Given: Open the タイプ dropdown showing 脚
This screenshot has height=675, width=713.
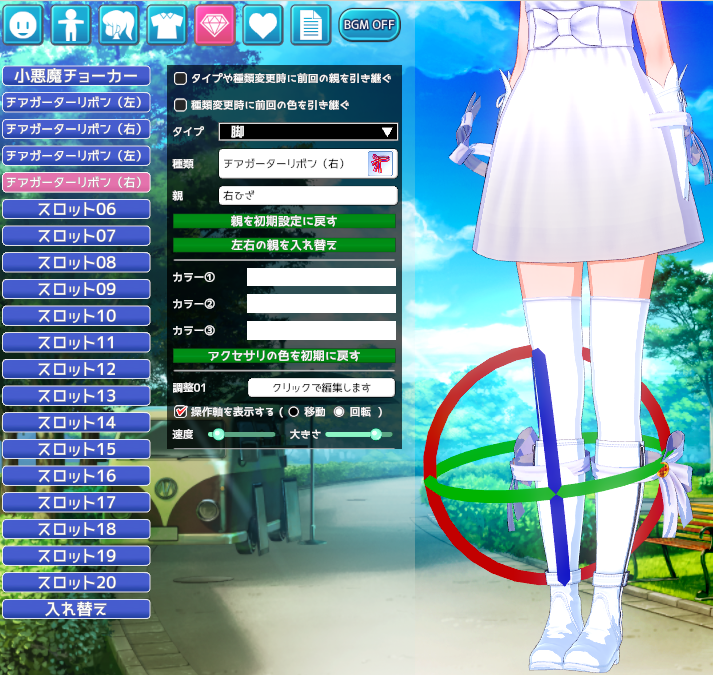Looking at the screenshot, I should click(308, 132).
